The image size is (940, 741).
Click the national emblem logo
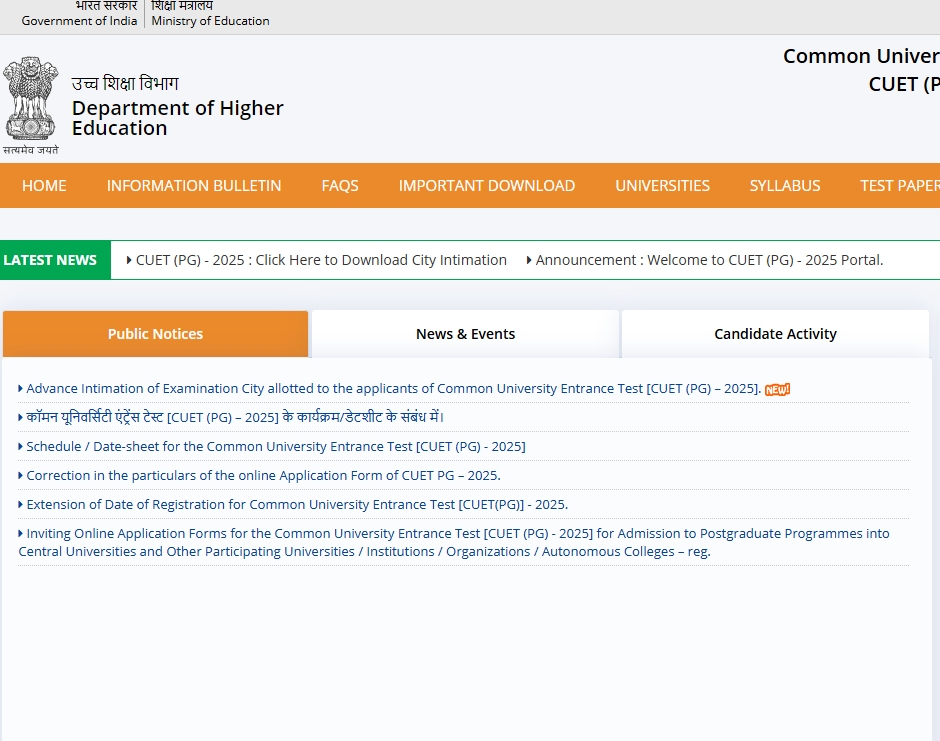click(31, 106)
